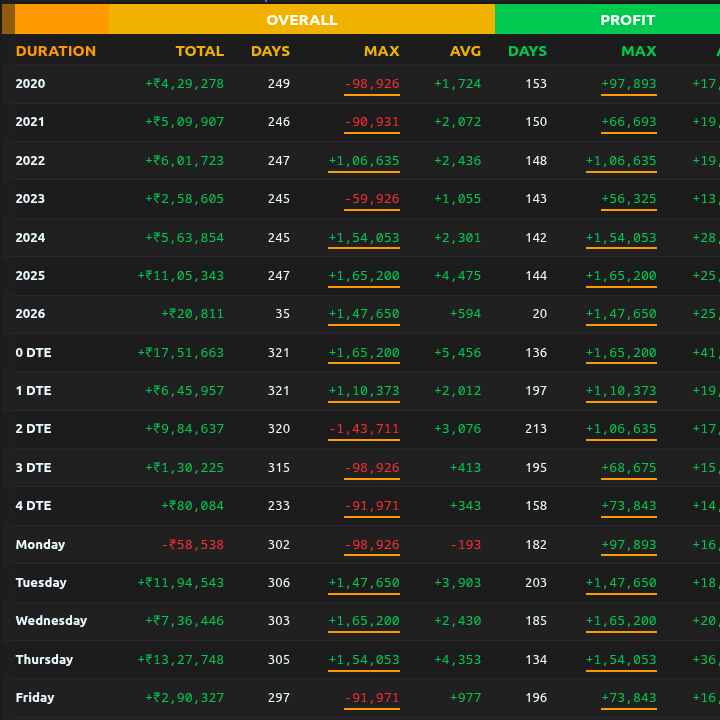Viewport: 720px width, 720px height.
Task: Select the PROFIT header group
Action: 627,20
